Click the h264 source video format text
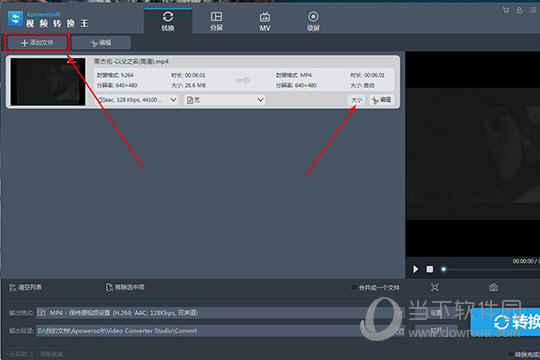The image size is (540, 360). tap(115, 75)
